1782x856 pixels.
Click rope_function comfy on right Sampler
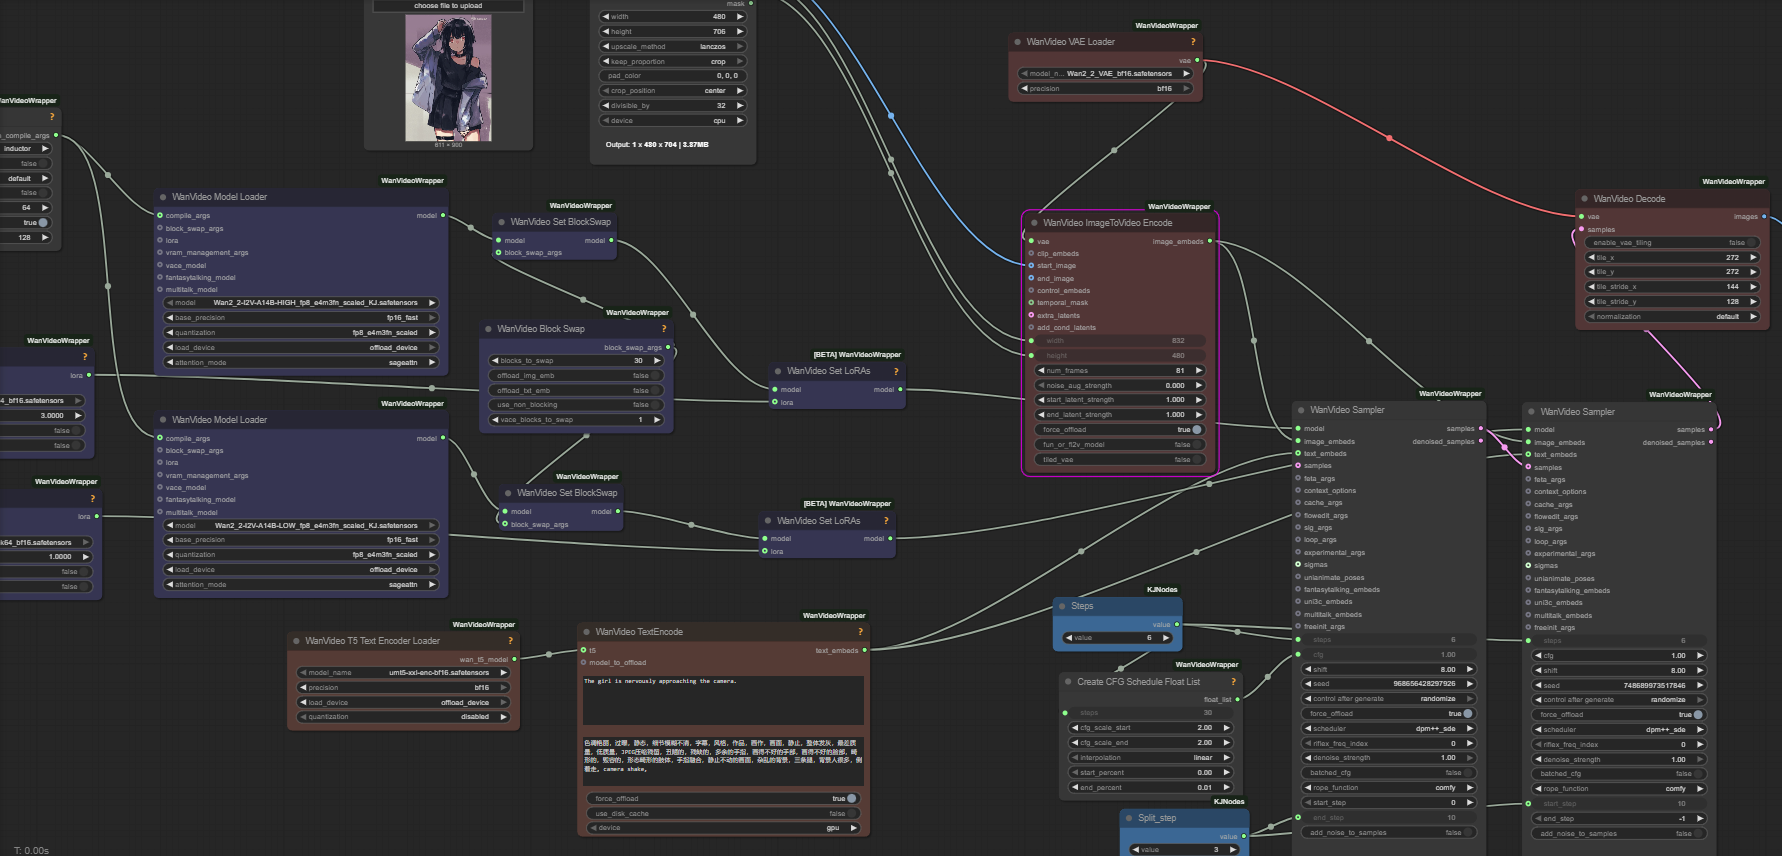click(x=1620, y=789)
